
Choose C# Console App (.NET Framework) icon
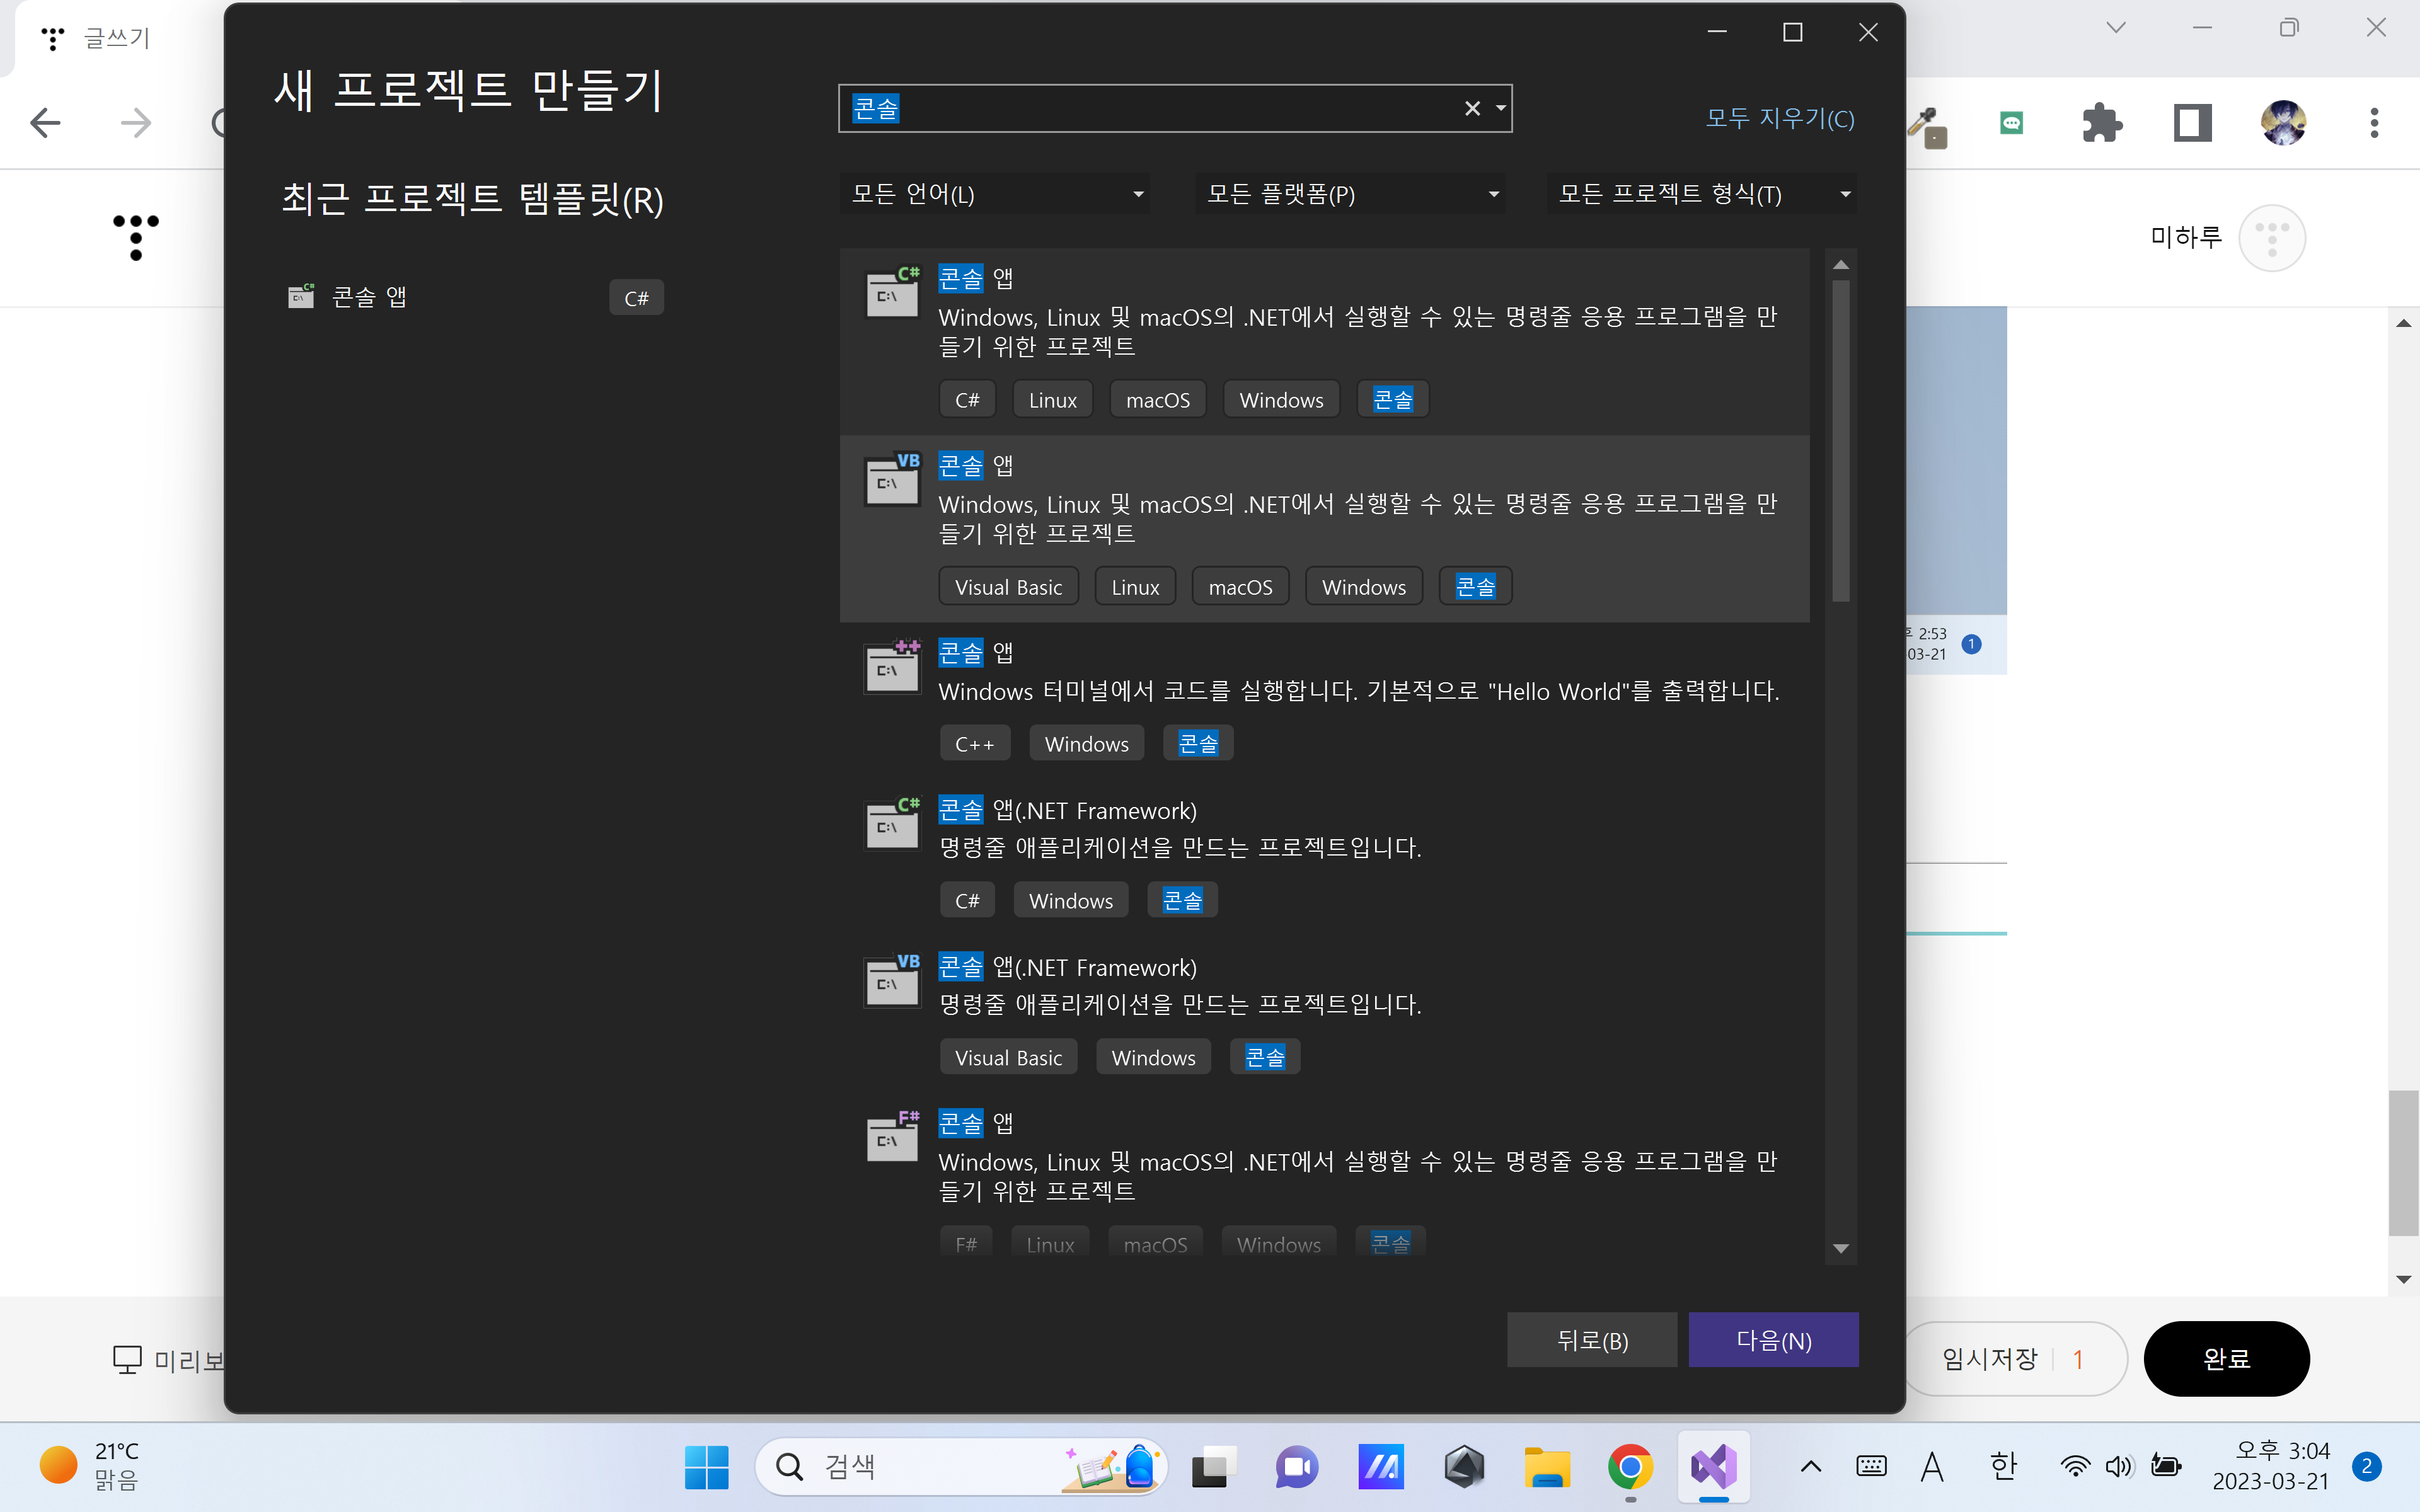click(x=892, y=825)
